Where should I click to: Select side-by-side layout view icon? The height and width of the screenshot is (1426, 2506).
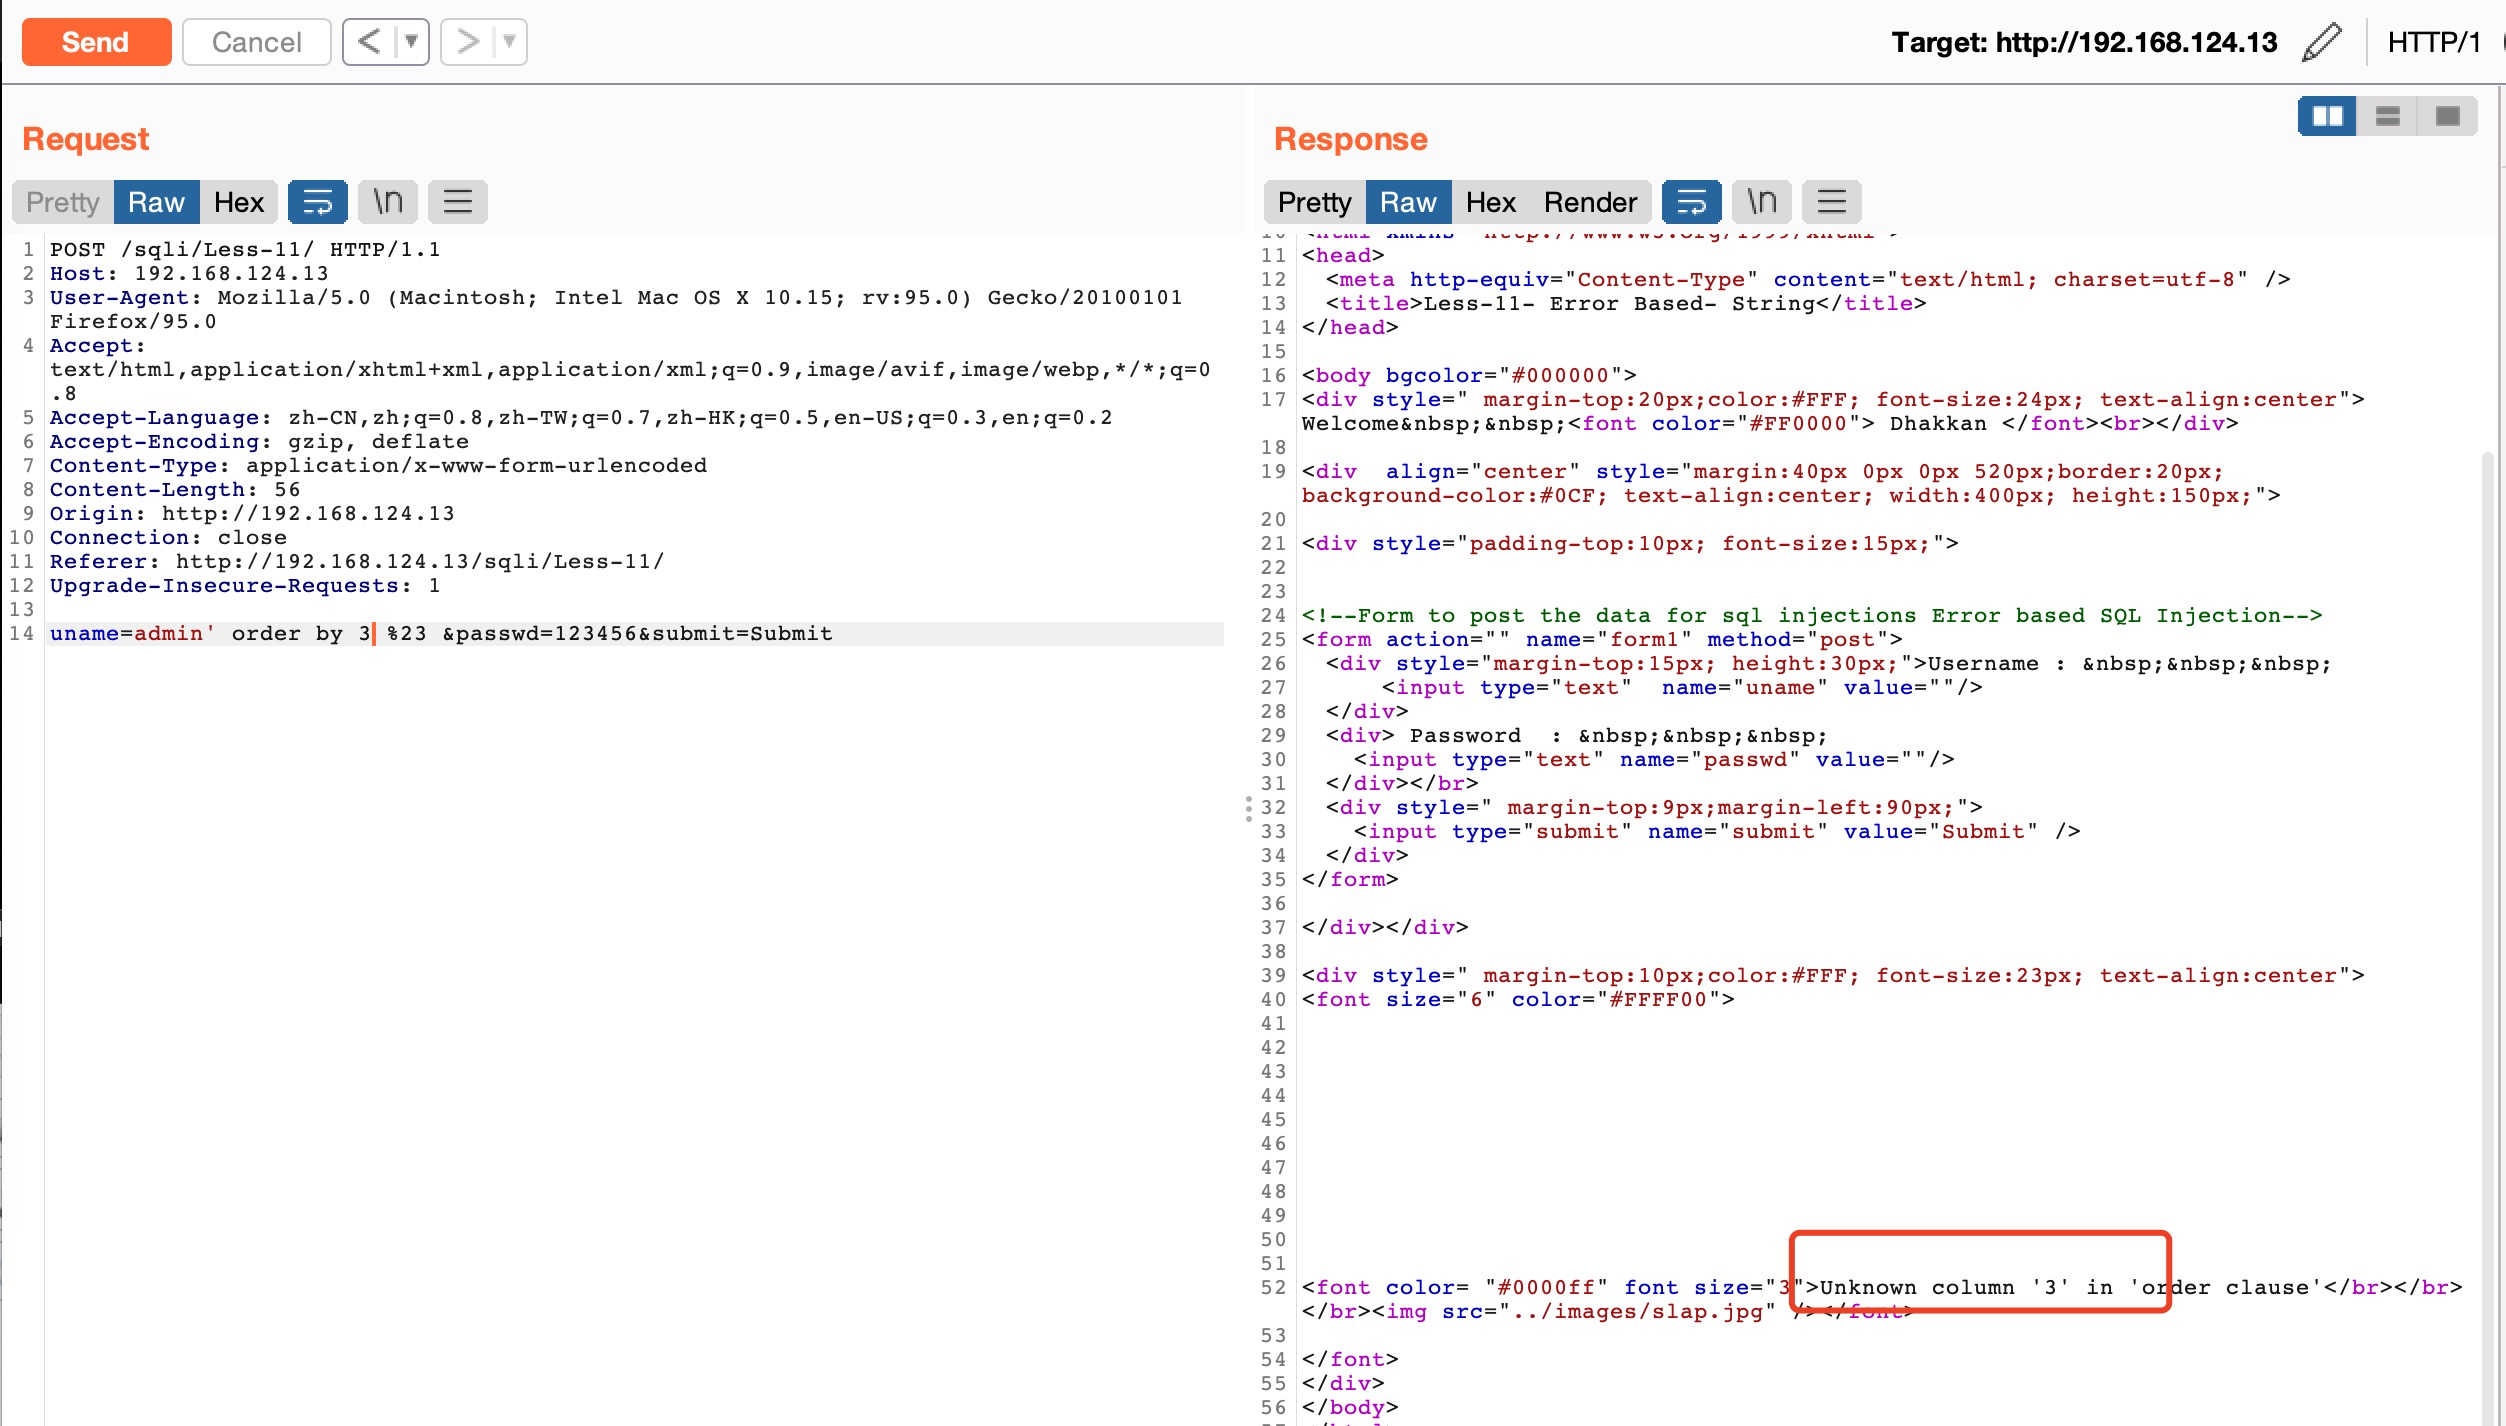tap(2327, 117)
